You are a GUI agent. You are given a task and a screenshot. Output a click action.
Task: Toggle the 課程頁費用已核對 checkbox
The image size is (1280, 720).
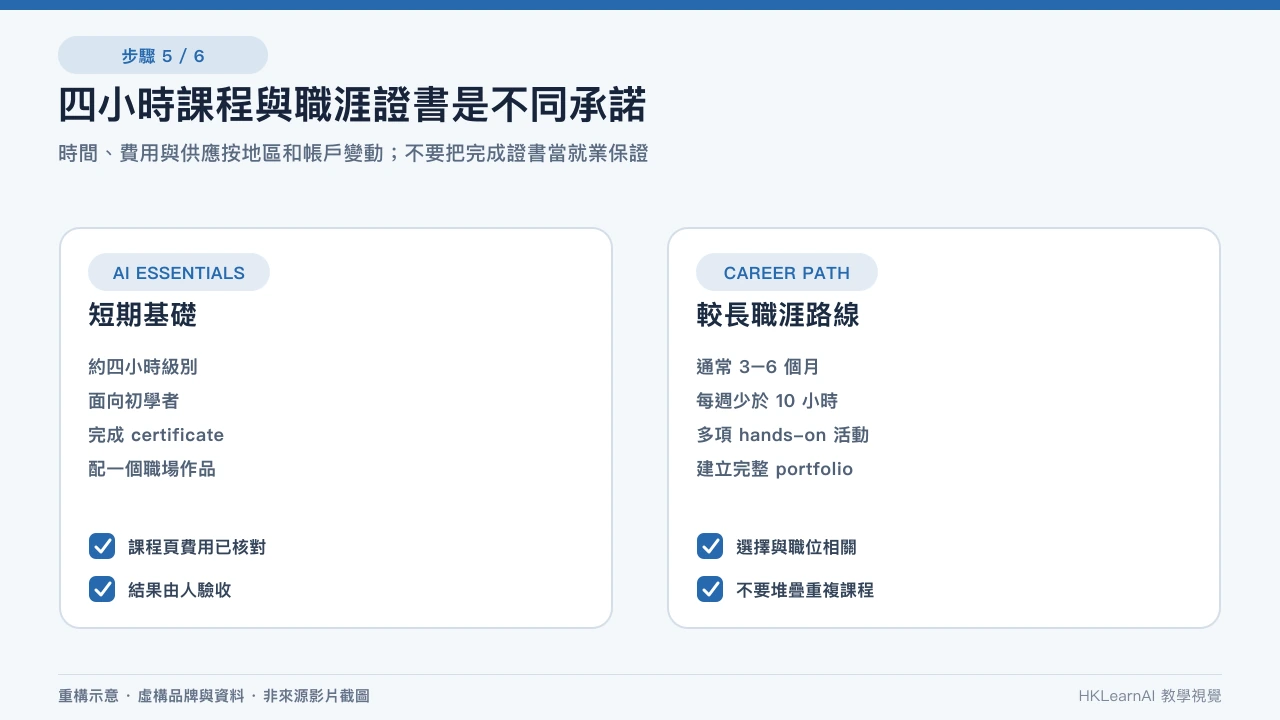click(x=102, y=546)
